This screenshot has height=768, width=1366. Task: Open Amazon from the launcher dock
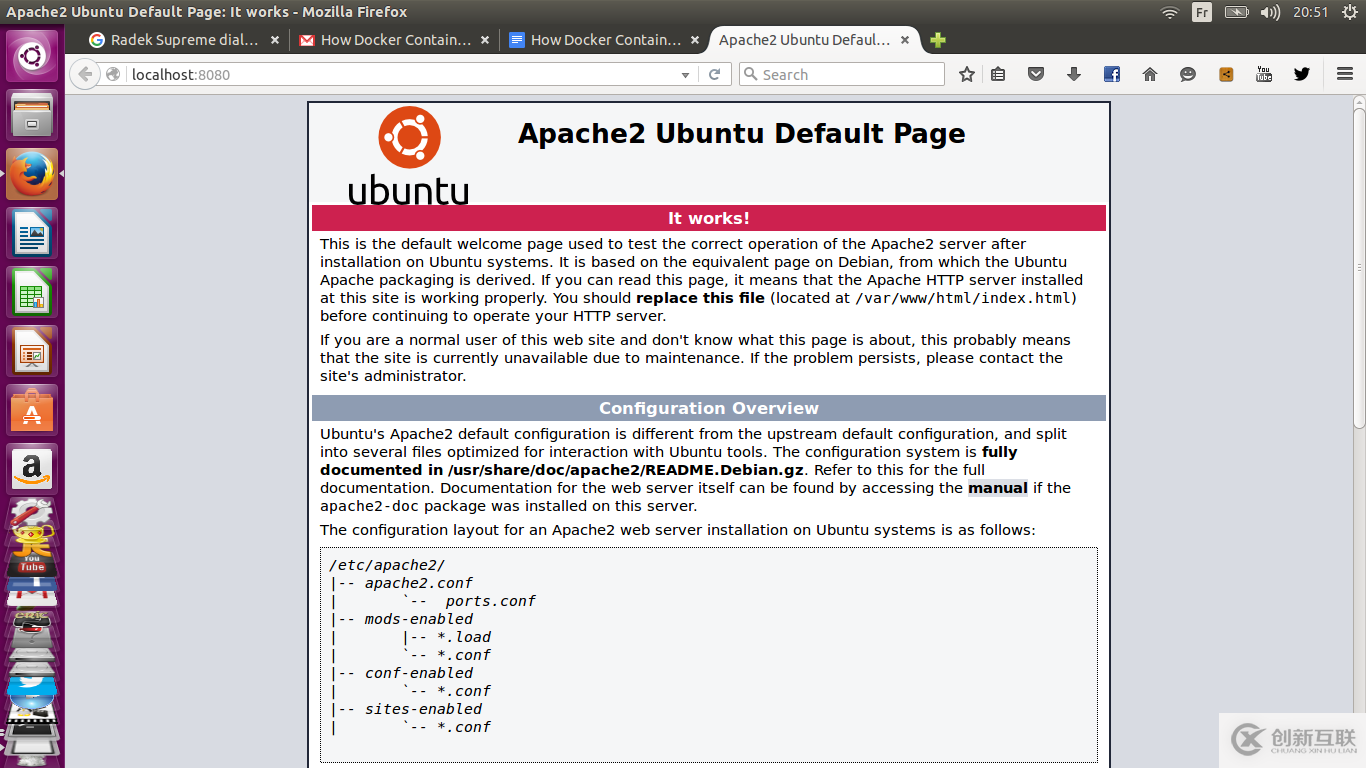[x=32, y=468]
